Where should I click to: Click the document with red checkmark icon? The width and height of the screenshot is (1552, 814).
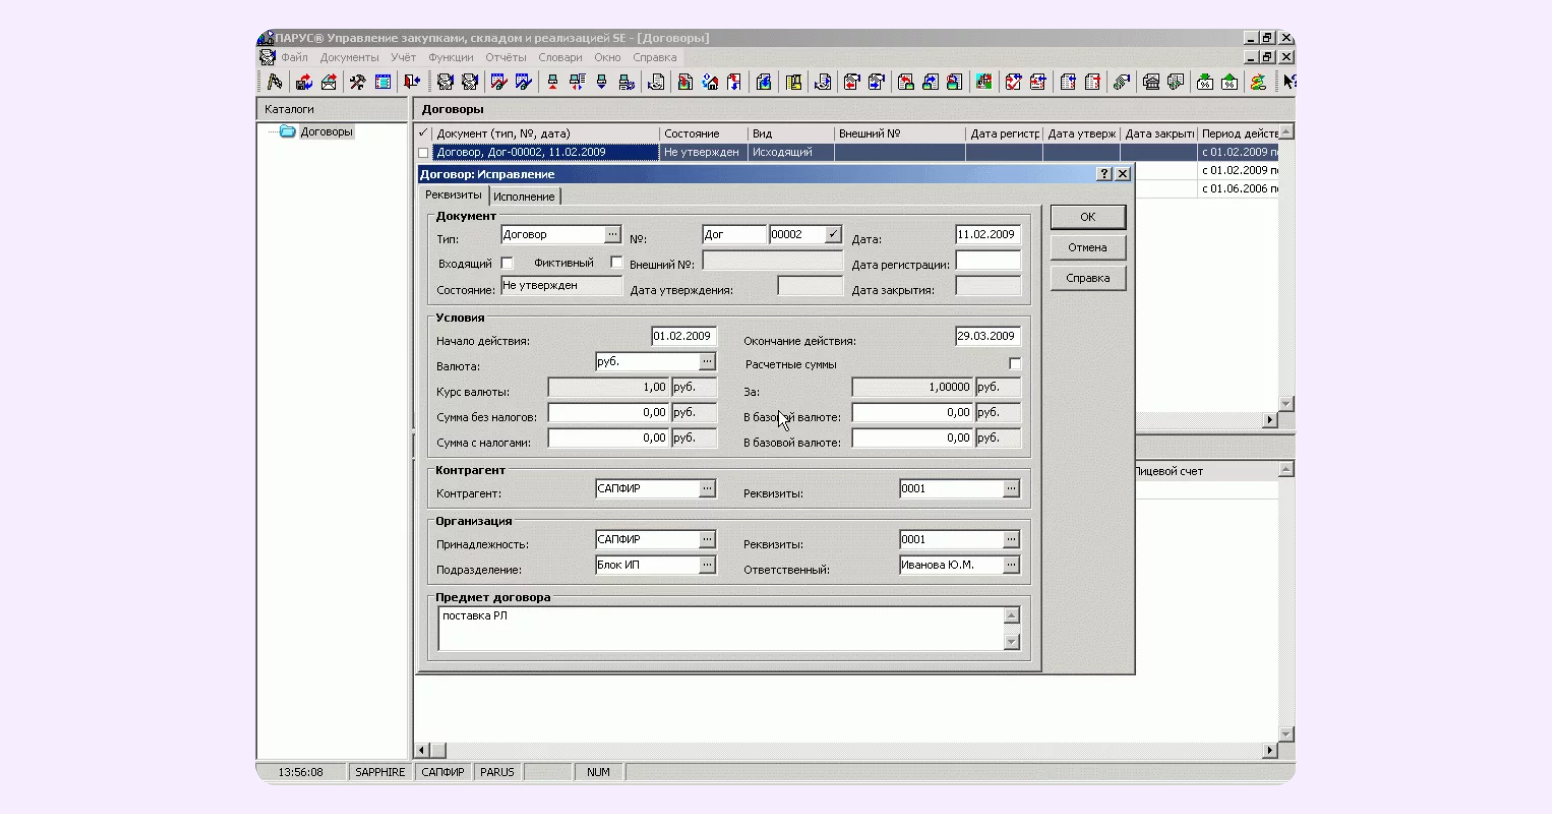(1013, 82)
